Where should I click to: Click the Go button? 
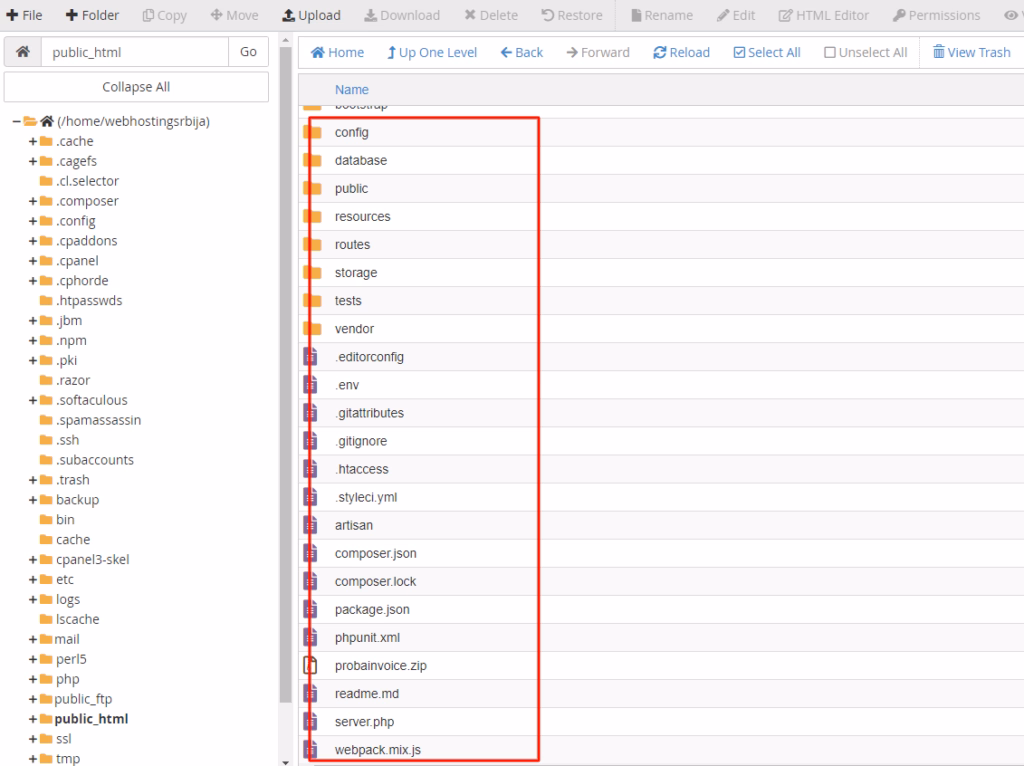tap(248, 52)
